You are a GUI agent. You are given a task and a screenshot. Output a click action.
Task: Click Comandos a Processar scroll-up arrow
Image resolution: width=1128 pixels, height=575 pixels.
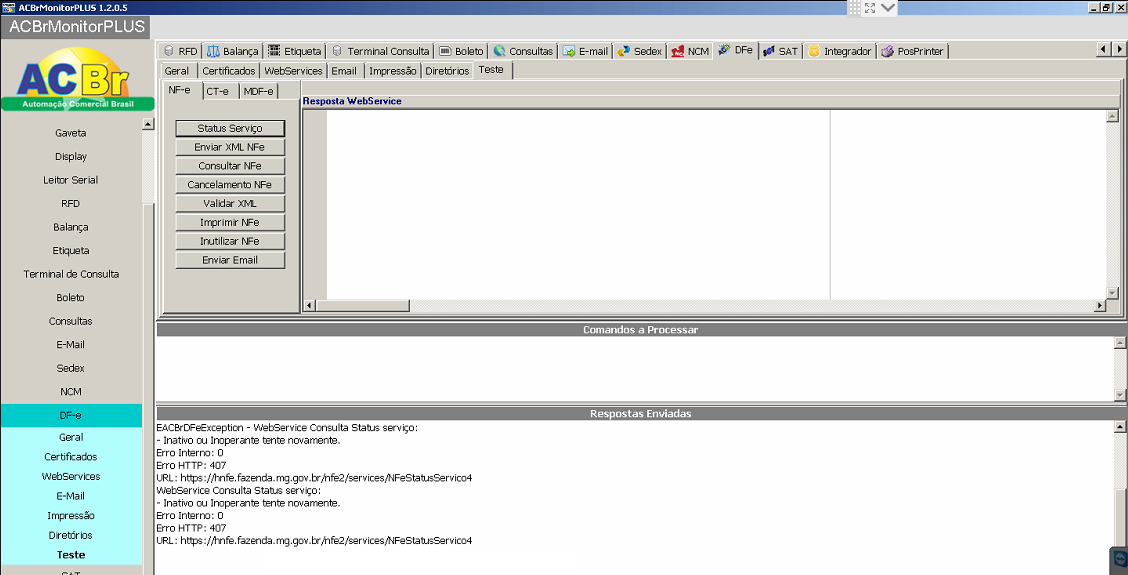tap(1119, 343)
